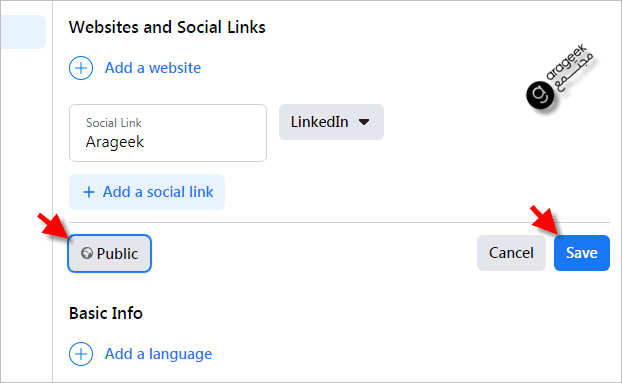Click the plus circle icon beside Add a website
The image size is (622, 383).
[81, 68]
